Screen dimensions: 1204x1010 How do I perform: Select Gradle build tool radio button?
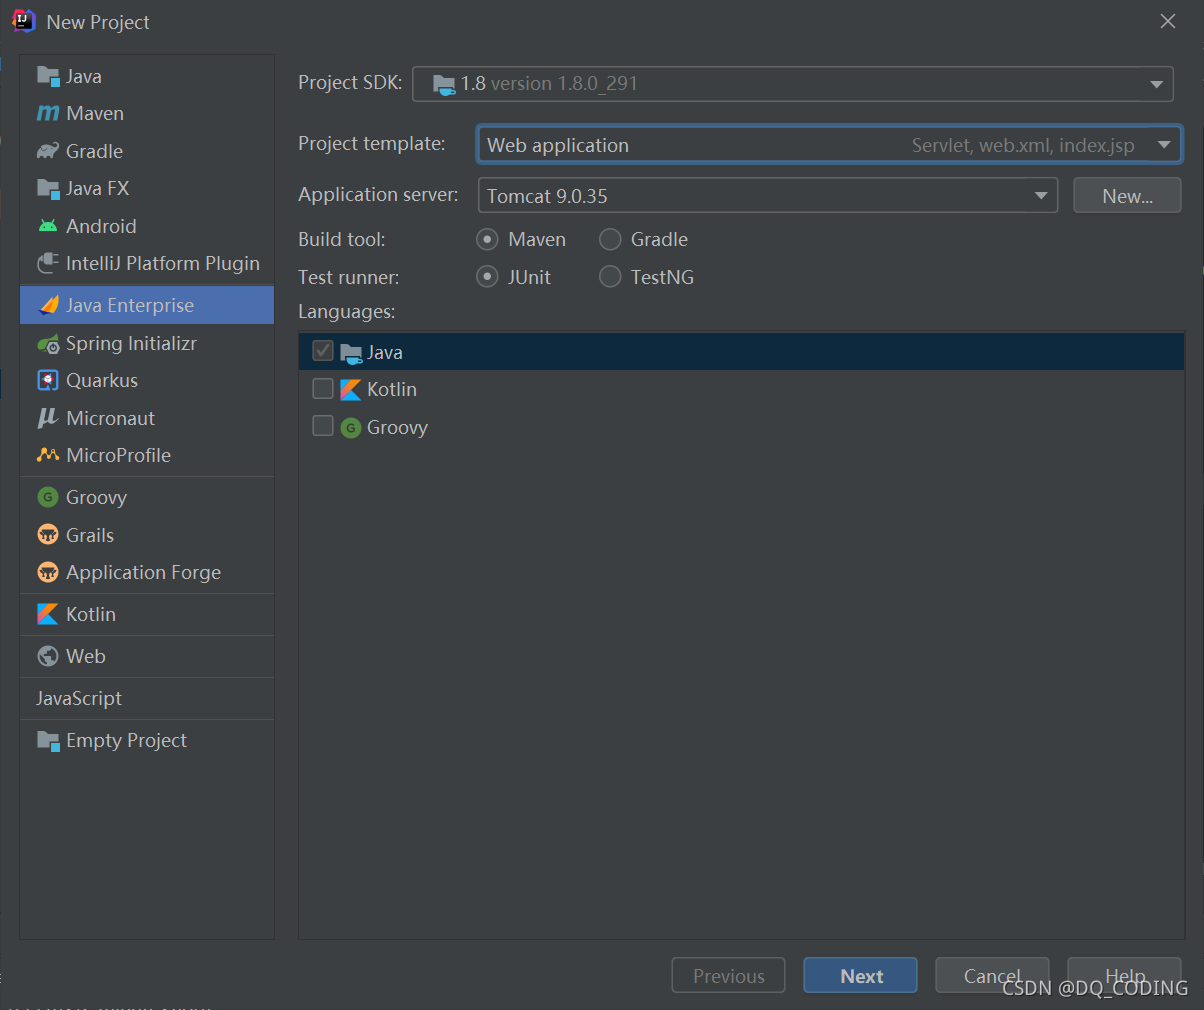click(610, 239)
